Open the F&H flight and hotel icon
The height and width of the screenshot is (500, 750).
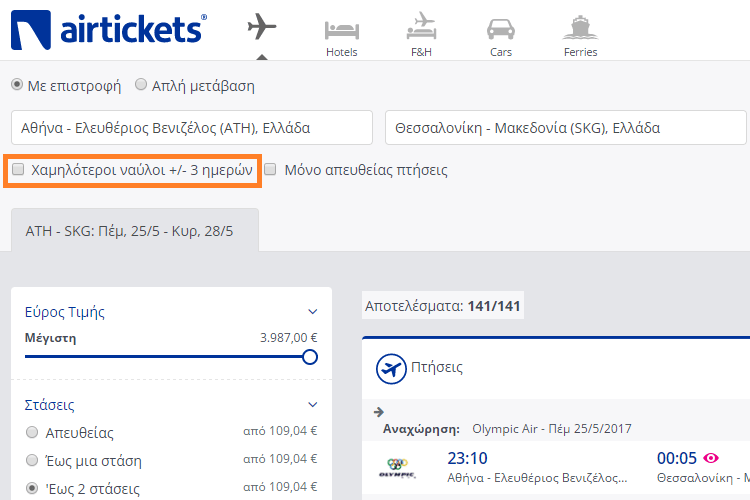(421, 26)
